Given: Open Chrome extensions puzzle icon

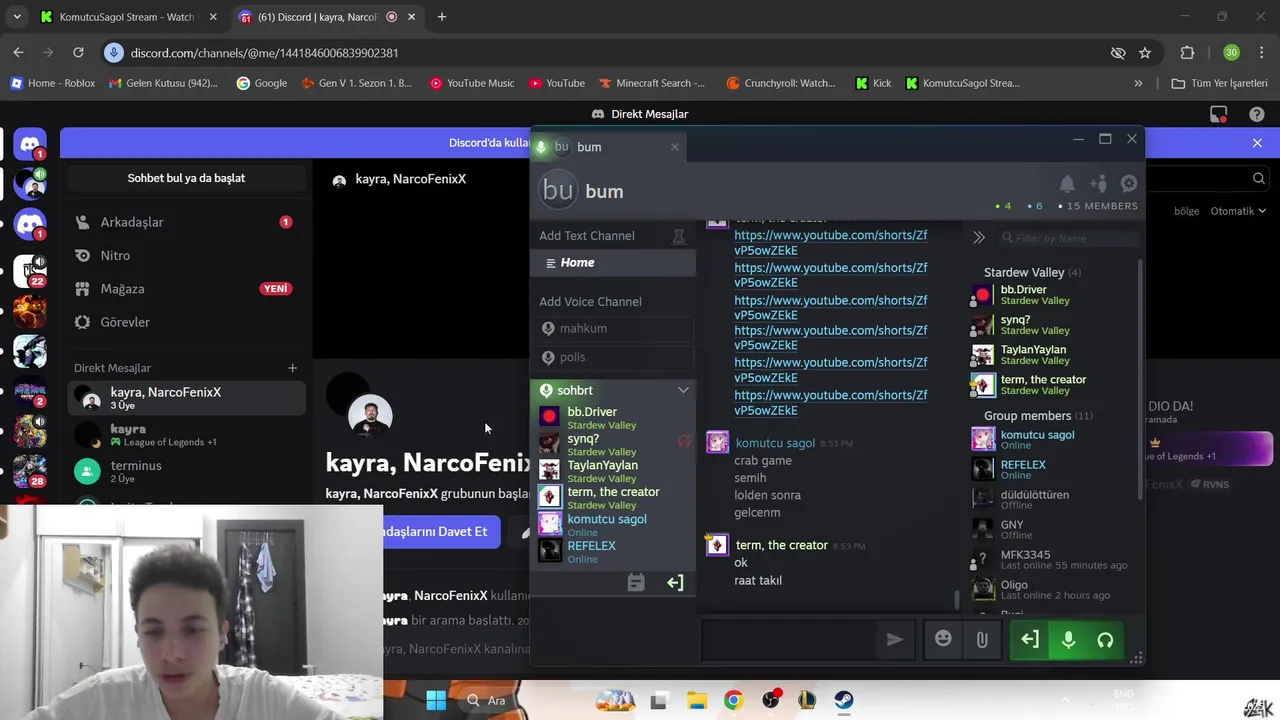Looking at the screenshot, I should tap(1188, 53).
